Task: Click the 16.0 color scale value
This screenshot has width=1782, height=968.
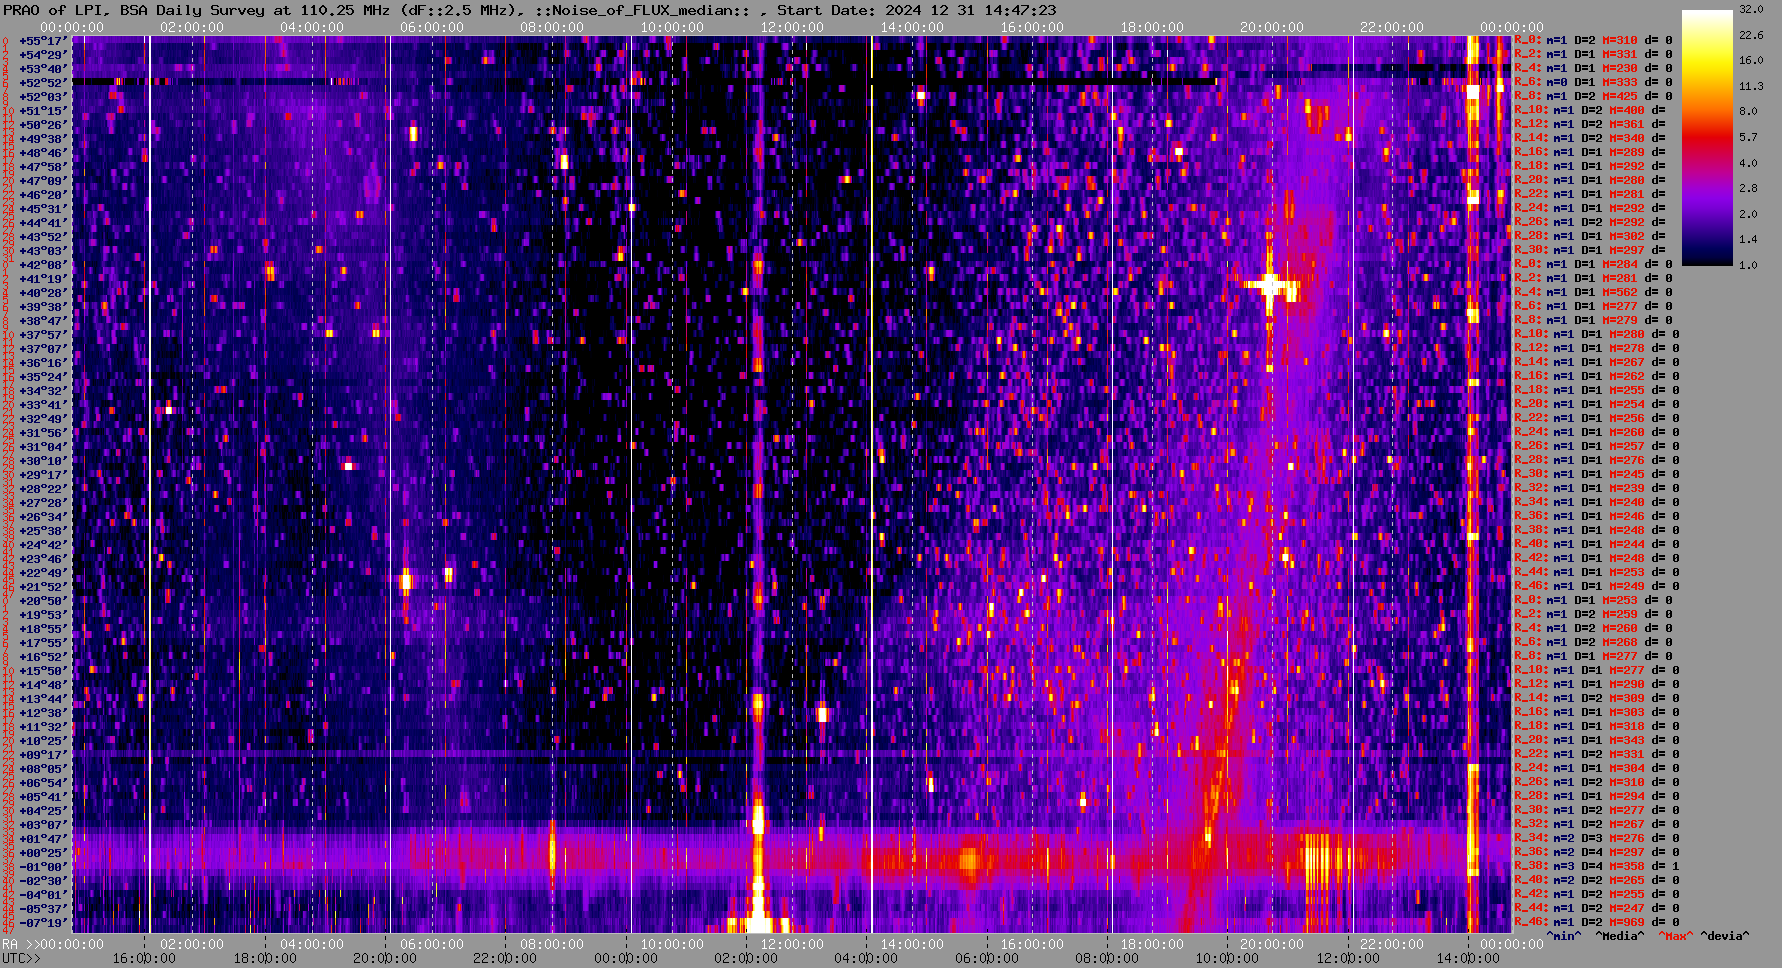Action: 1750,60
